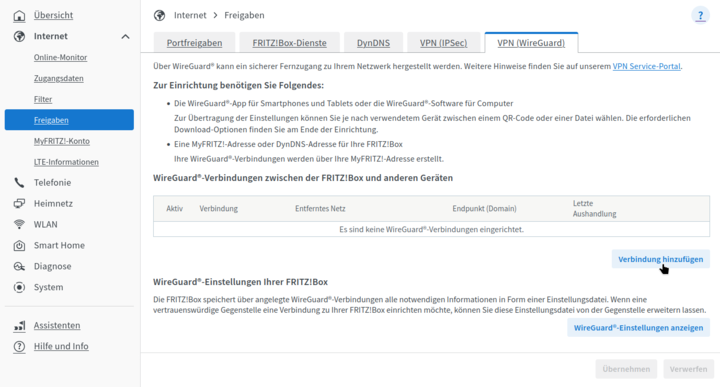Viewport: 720px width, 387px height.
Task: Click the 'Es sind keine WireGuard-Verbindungen eingerichtet' row
Action: point(431,229)
